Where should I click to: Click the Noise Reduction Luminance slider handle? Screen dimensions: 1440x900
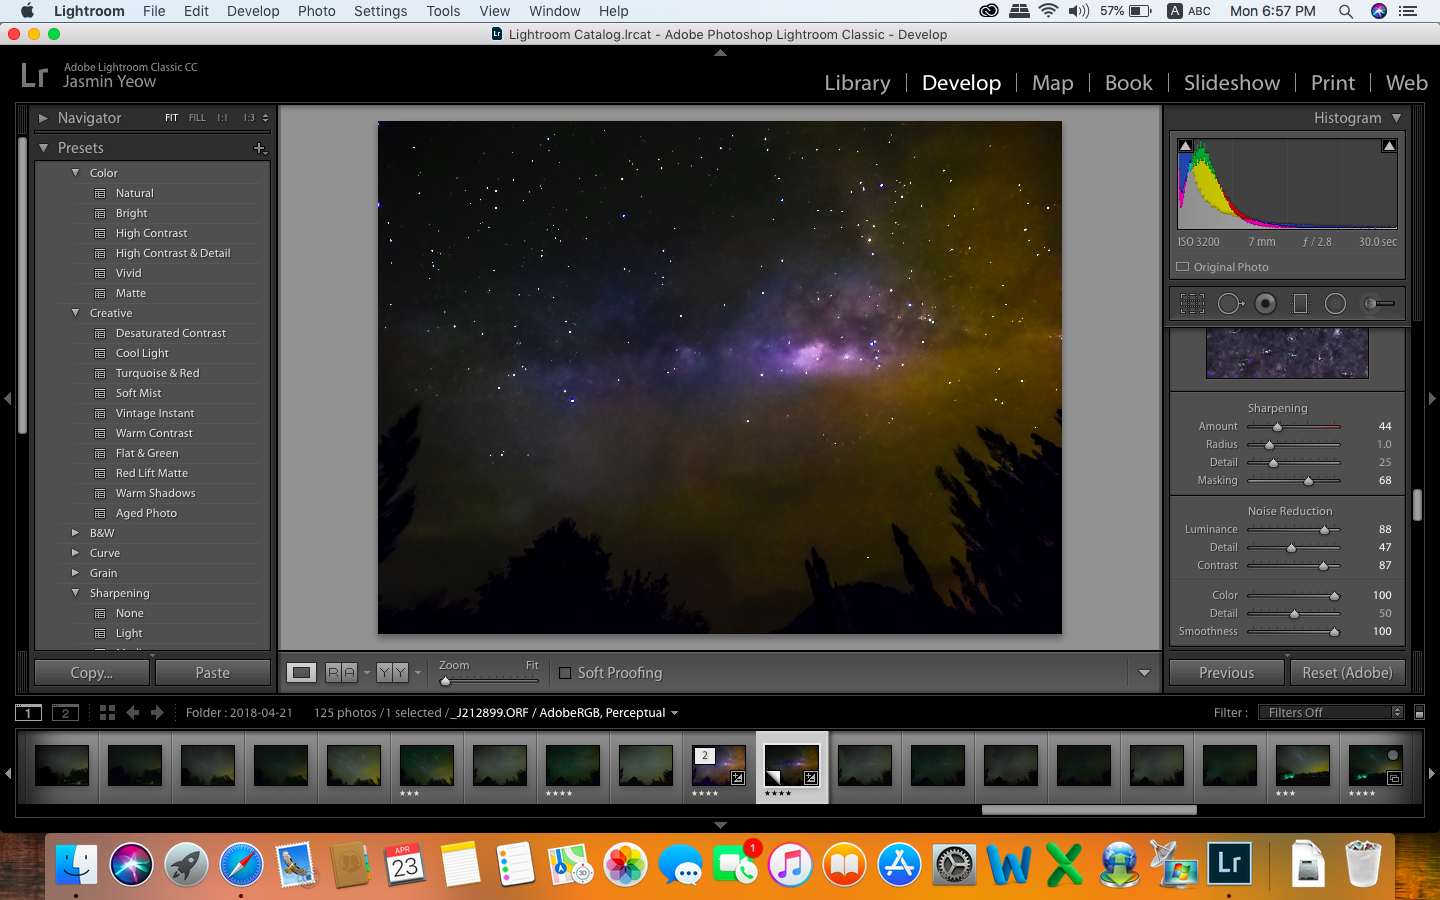point(1325,530)
